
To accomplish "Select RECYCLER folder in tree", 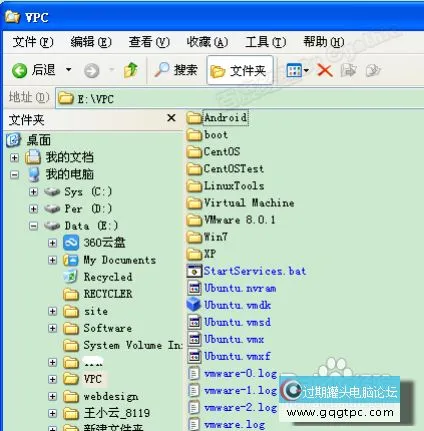I will pyautogui.click(x=108, y=294).
